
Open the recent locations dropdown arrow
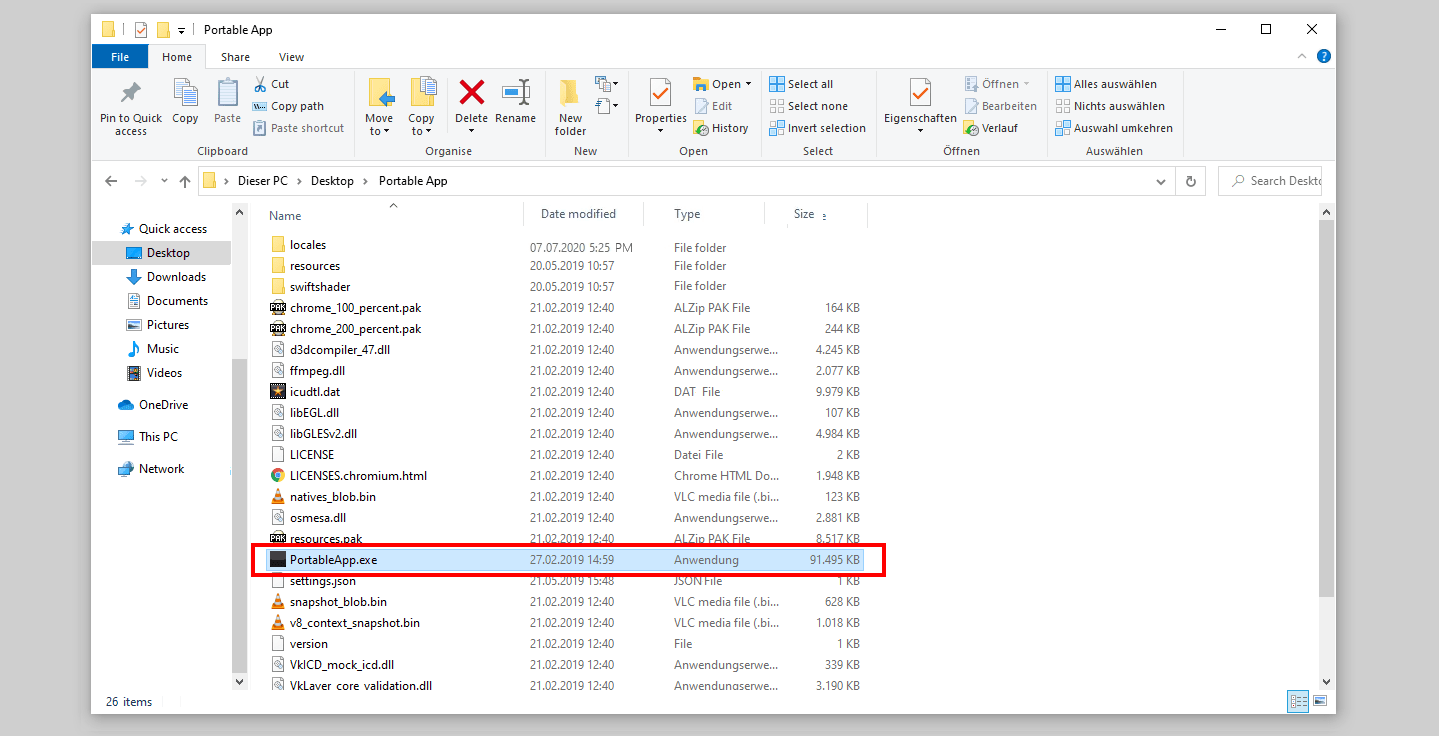click(x=165, y=182)
